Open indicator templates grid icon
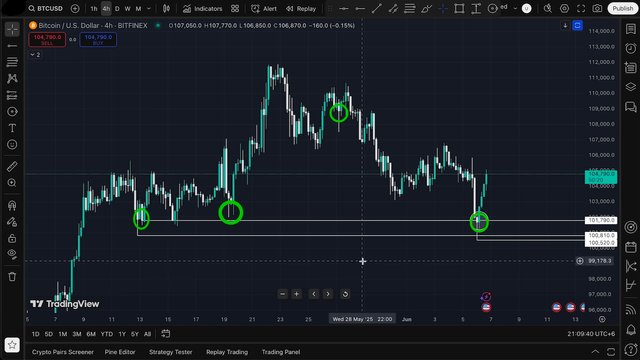 [x=235, y=9]
